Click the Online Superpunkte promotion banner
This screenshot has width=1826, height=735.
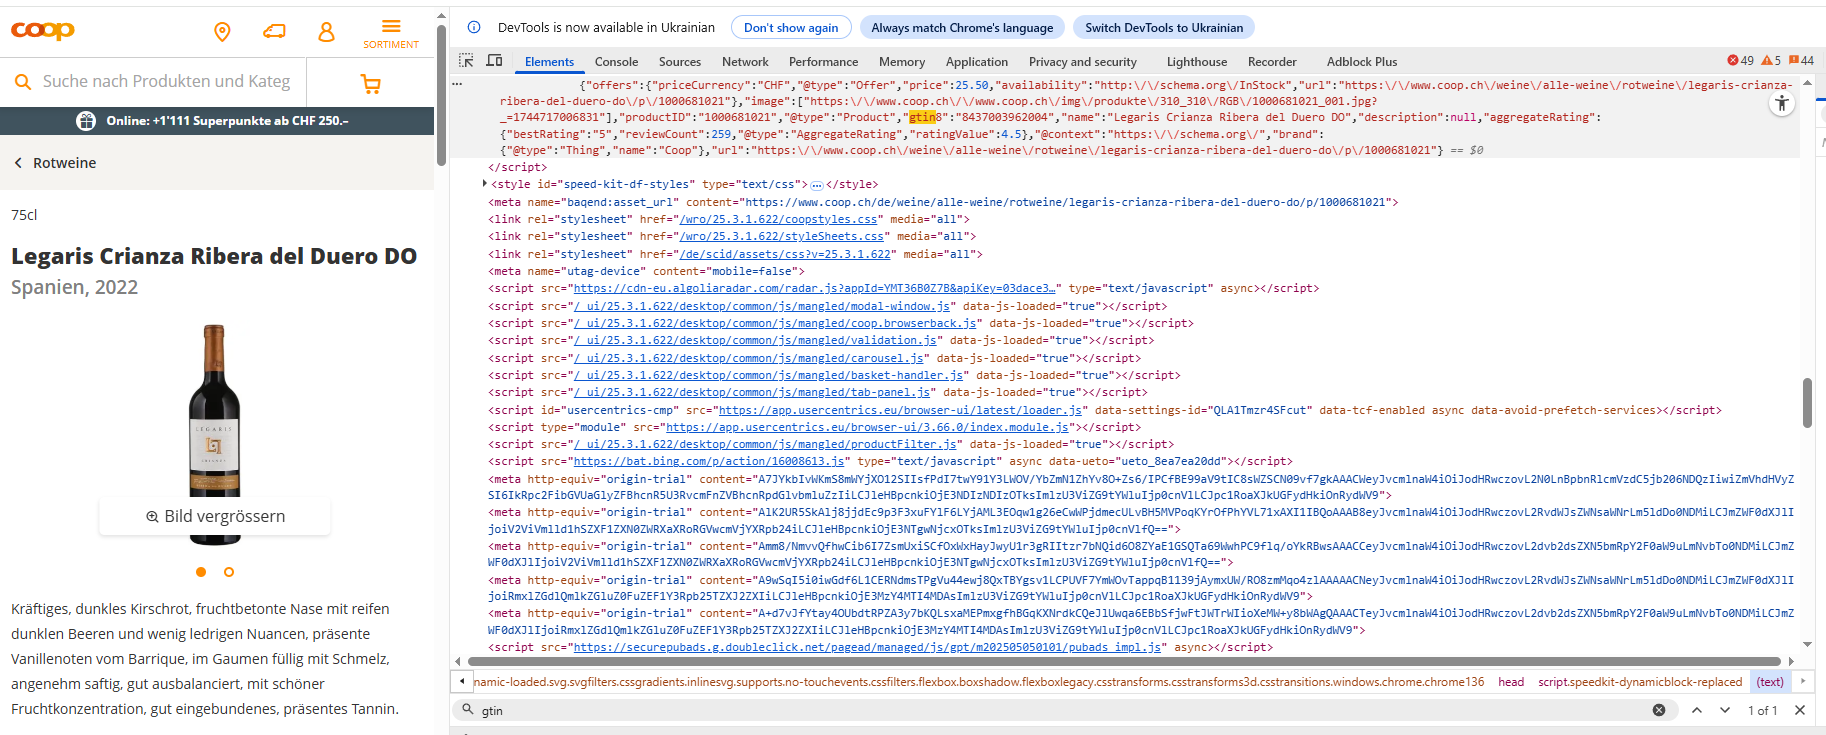point(217,121)
